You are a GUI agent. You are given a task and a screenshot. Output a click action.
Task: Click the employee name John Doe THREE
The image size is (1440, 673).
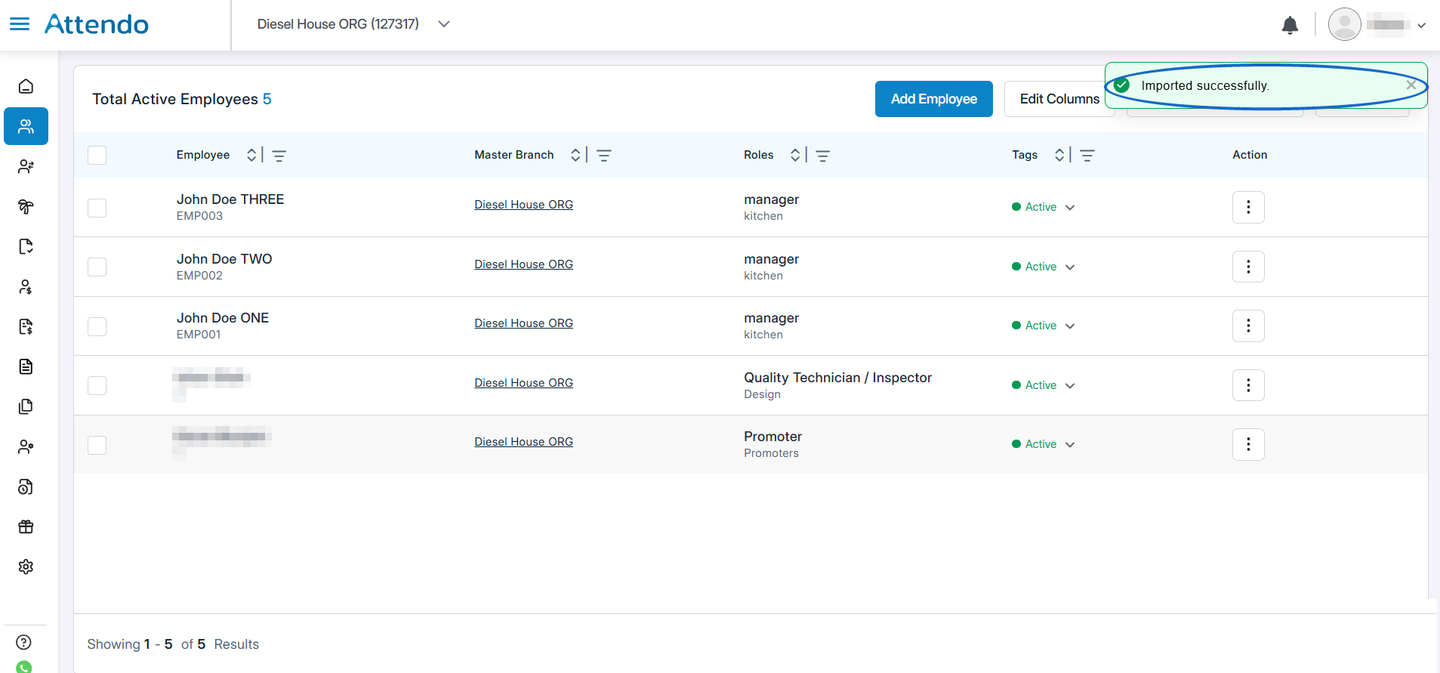pyautogui.click(x=230, y=199)
